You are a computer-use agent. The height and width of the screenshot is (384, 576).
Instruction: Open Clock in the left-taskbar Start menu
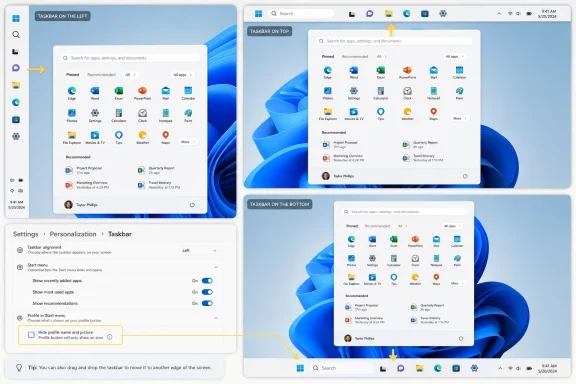[x=143, y=115]
